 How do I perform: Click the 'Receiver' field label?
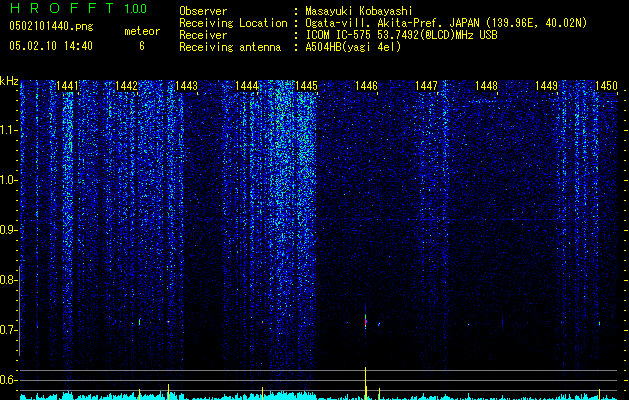[x=203, y=35]
